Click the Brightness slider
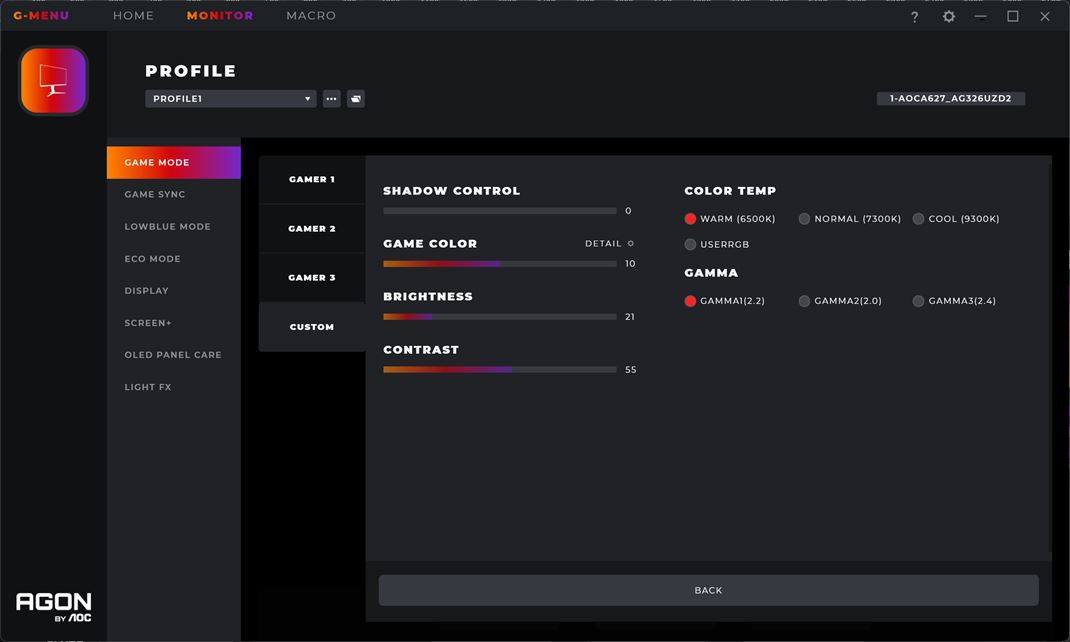This screenshot has height=642, width=1070. 500,317
